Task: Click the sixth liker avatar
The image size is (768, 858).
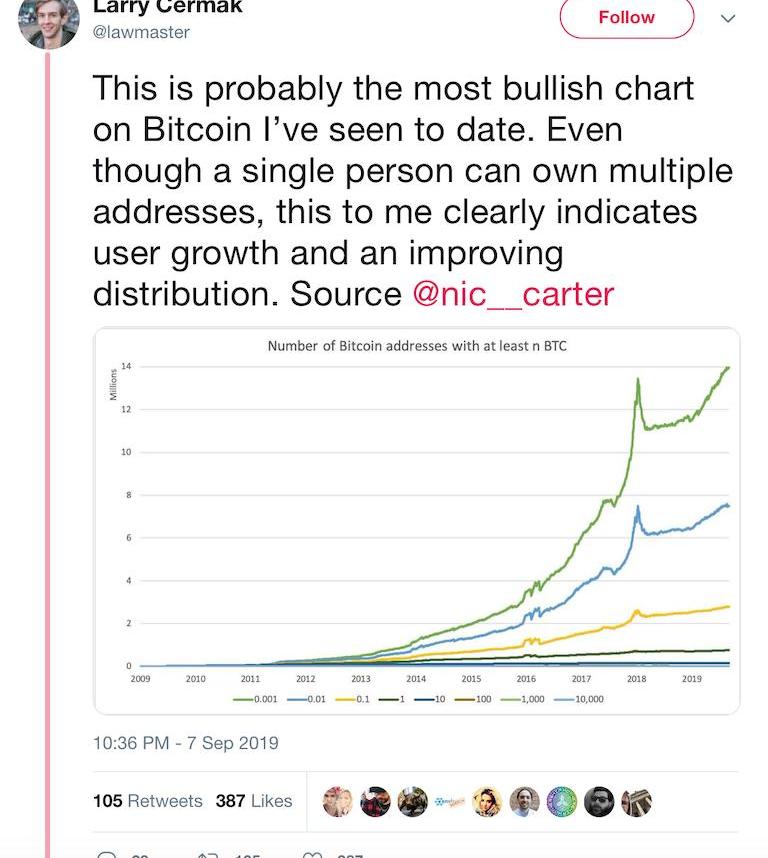Action: click(x=524, y=802)
